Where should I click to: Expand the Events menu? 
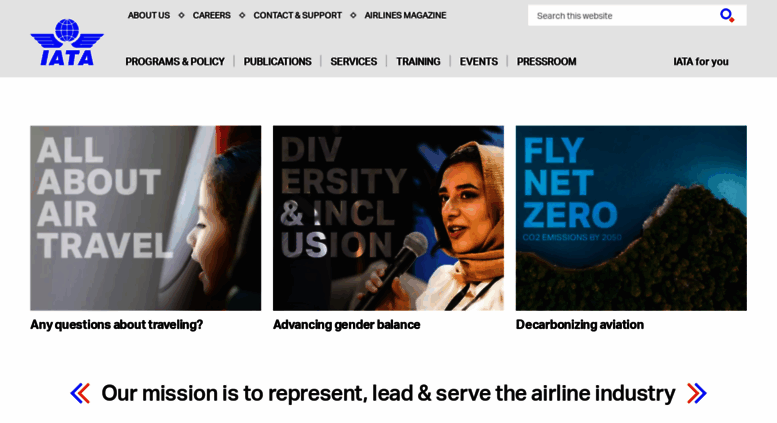pyautogui.click(x=479, y=61)
